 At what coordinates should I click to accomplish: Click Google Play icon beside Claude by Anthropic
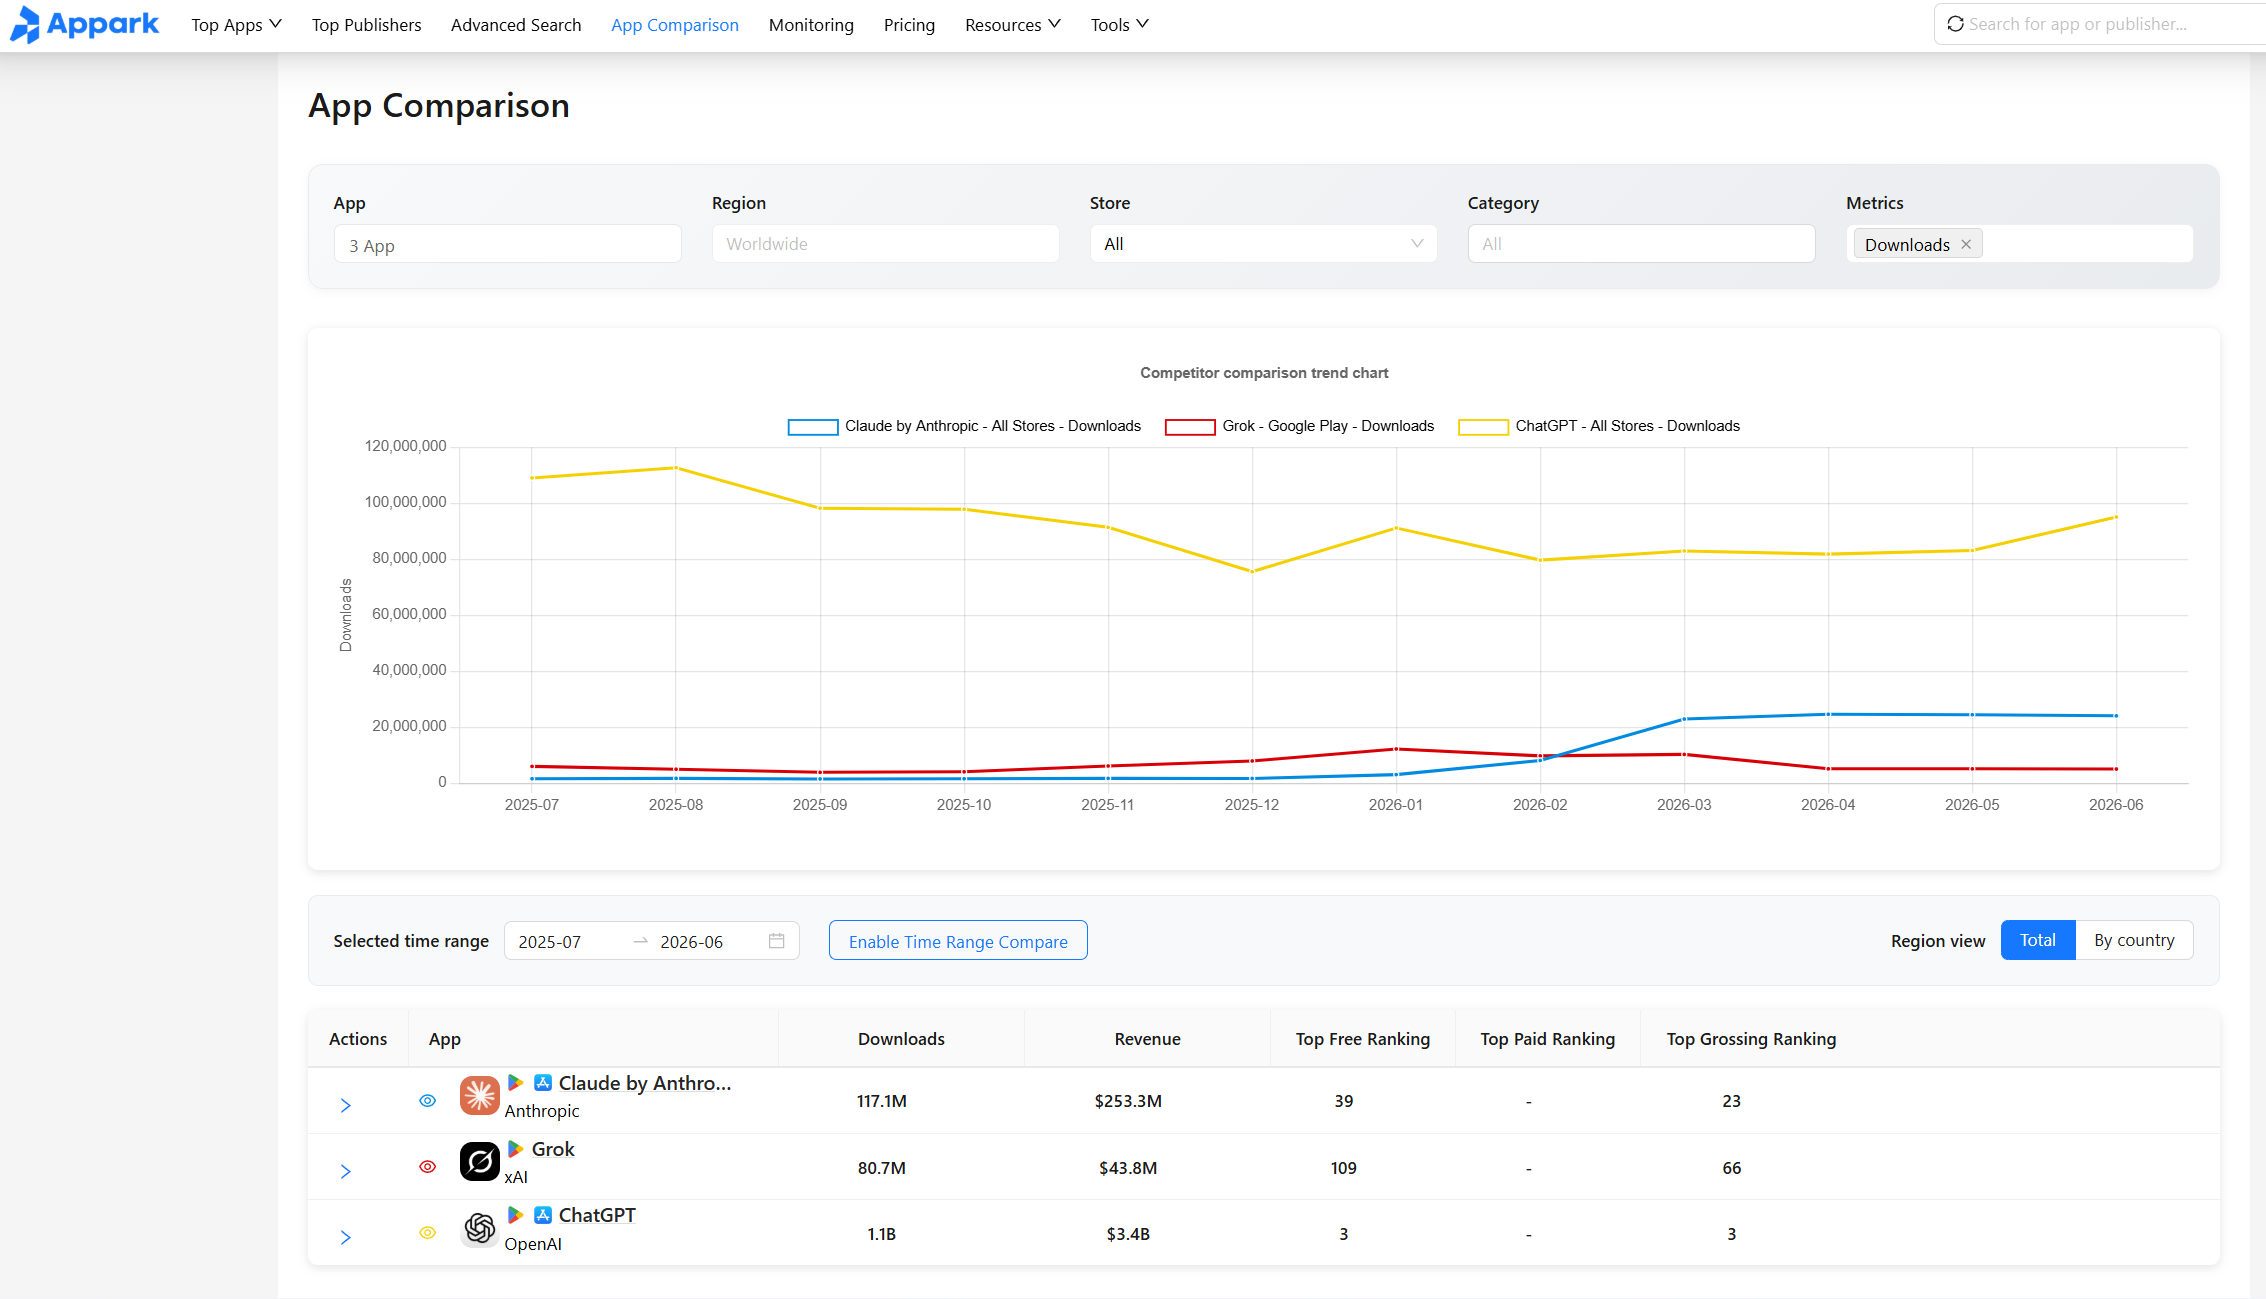click(516, 1083)
